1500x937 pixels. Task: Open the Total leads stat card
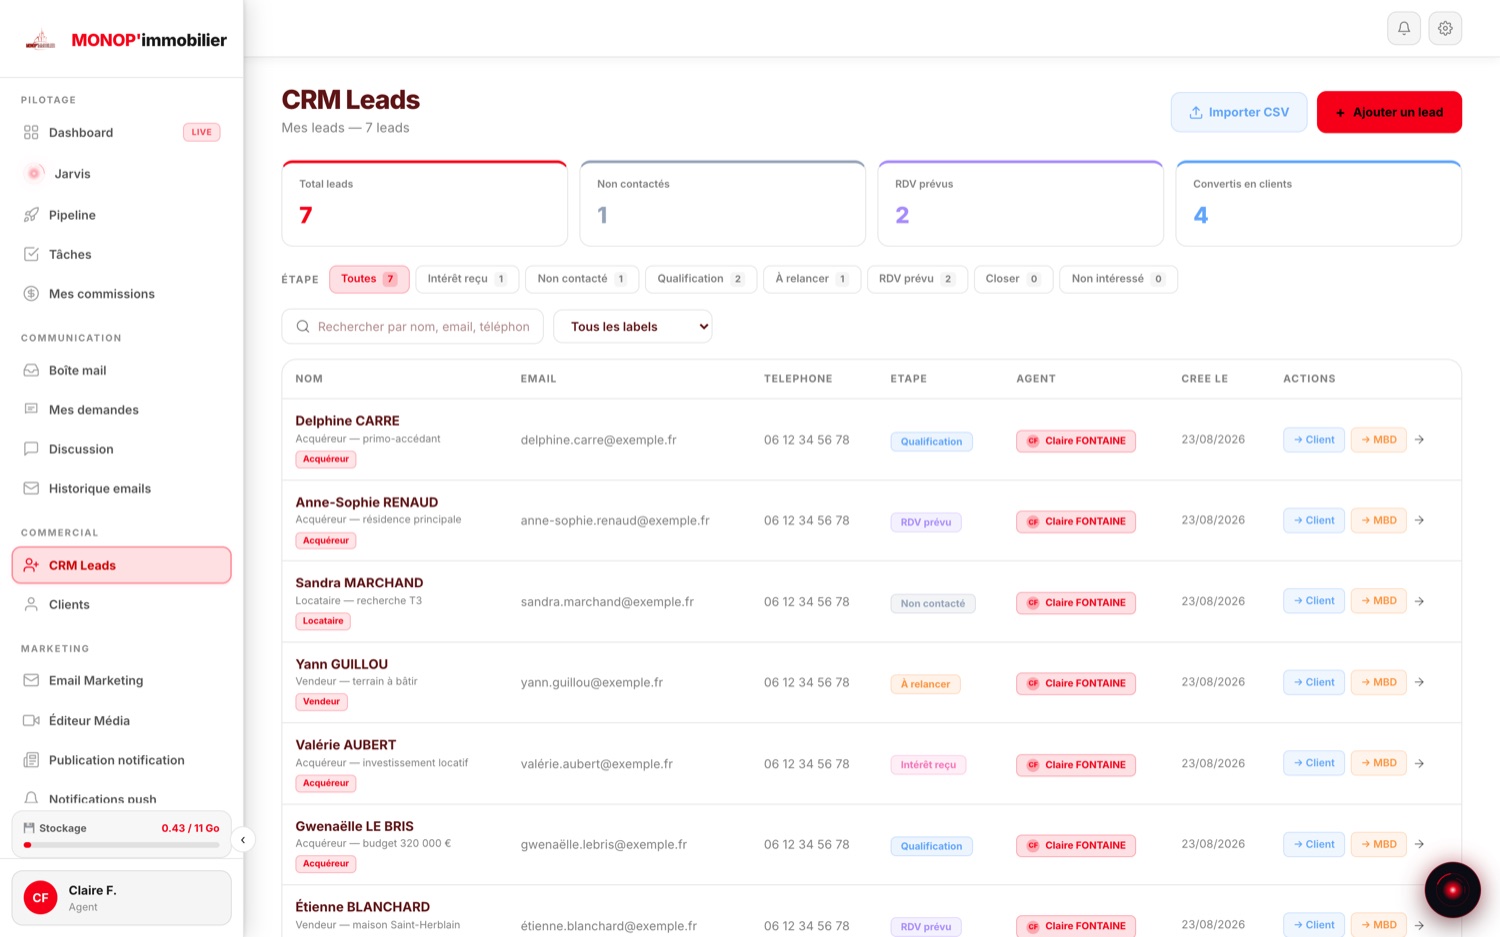(424, 204)
